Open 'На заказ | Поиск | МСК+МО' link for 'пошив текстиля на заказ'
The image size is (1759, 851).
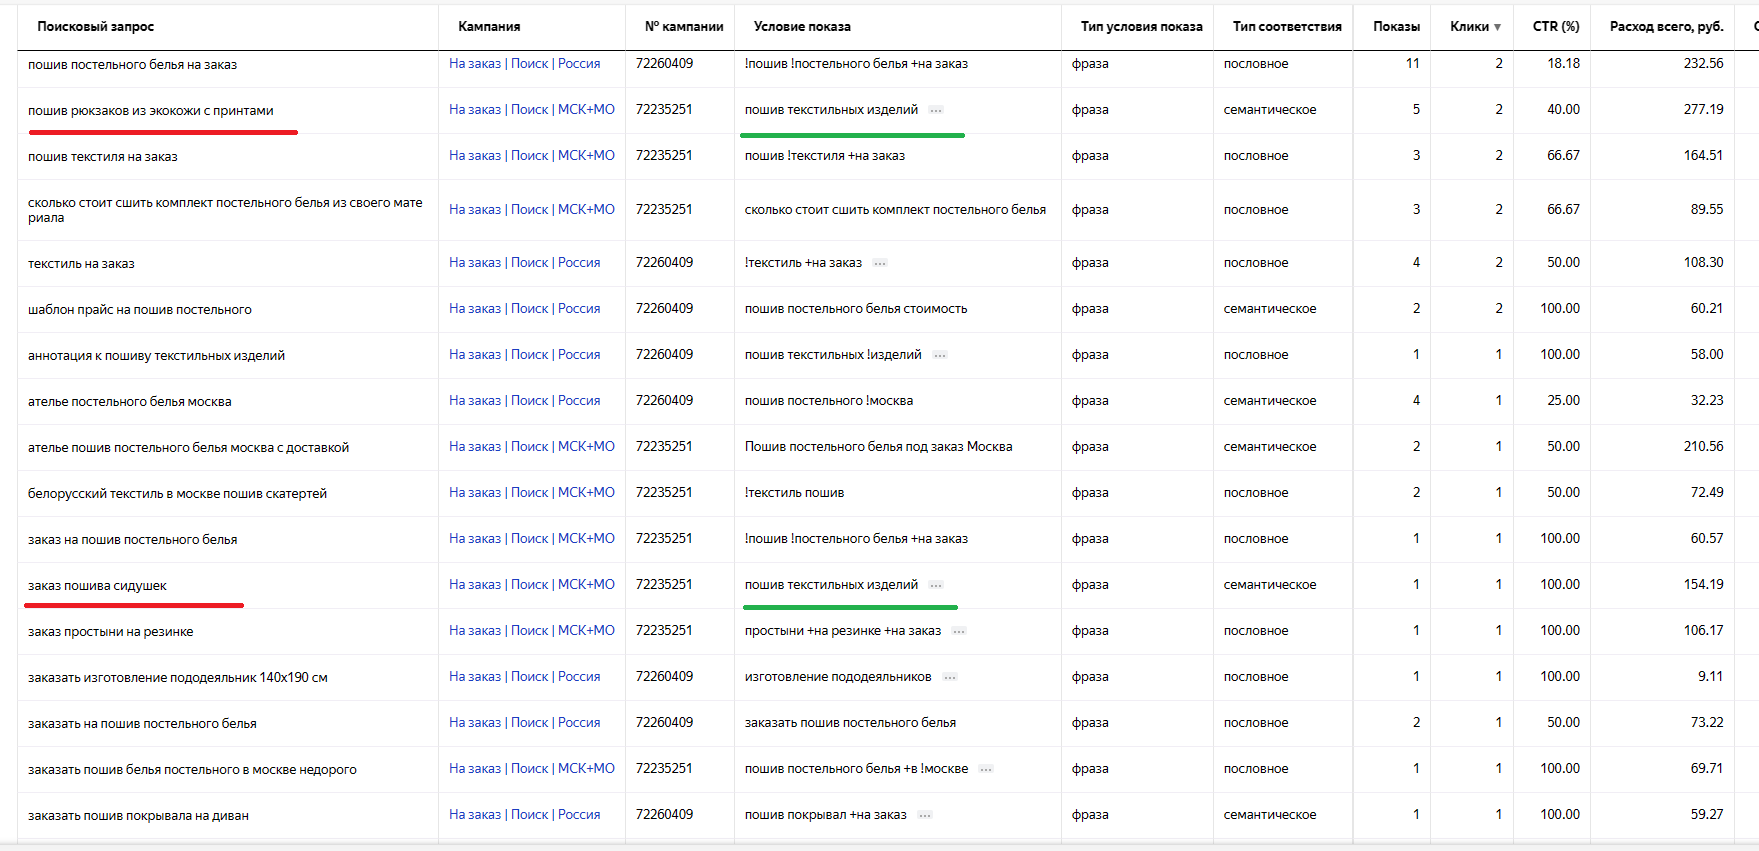(x=532, y=155)
